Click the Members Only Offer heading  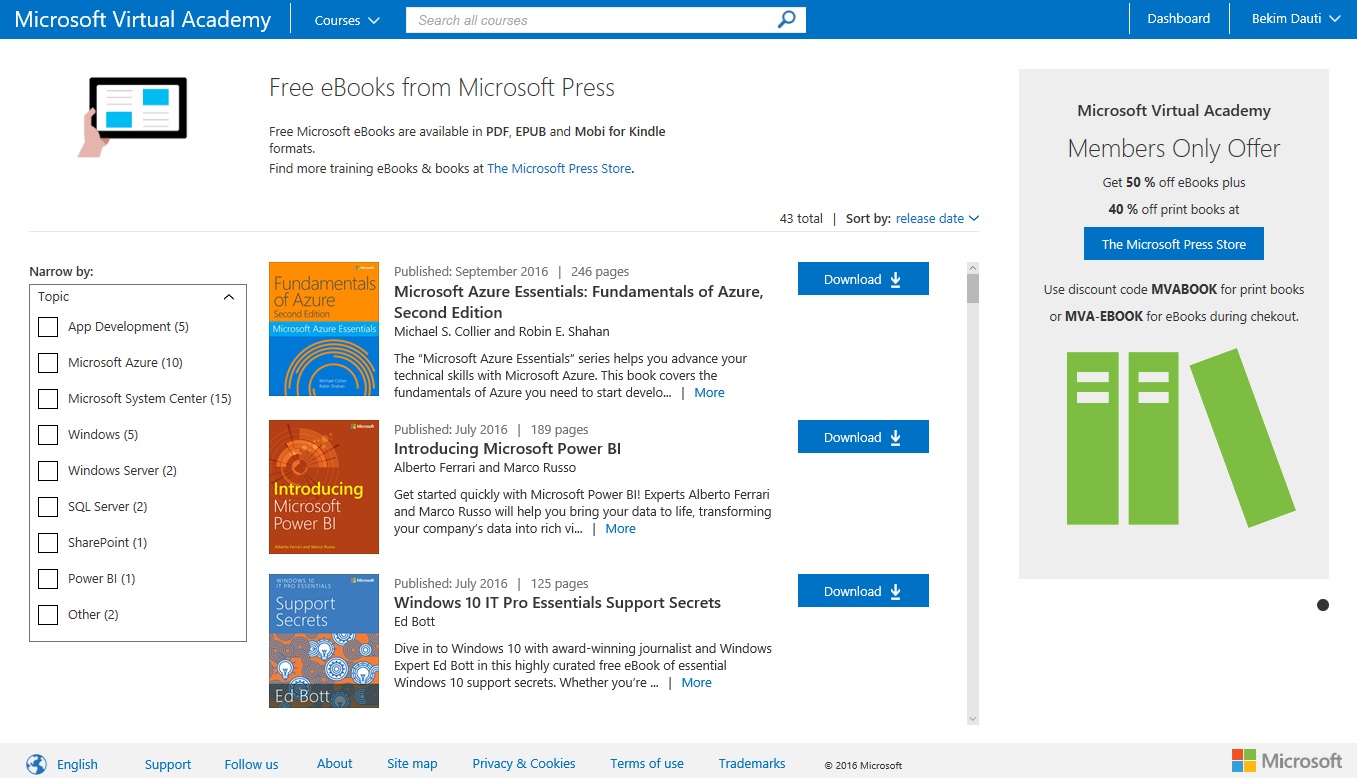1174,149
